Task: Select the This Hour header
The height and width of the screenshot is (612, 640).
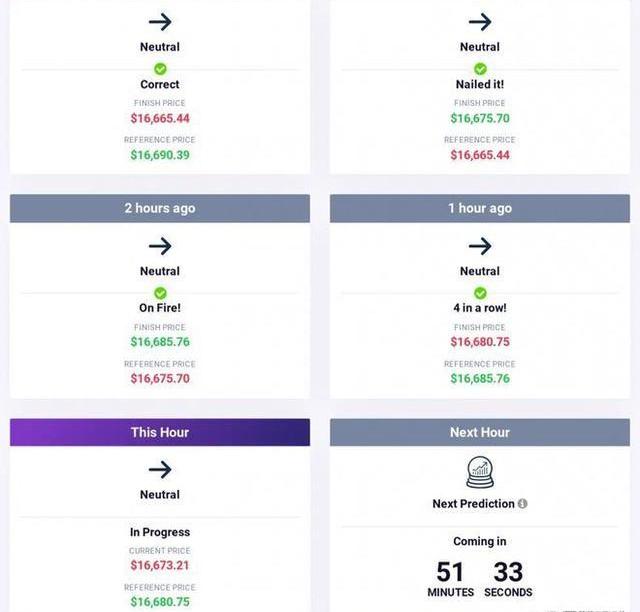Action: [x=160, y=432]
